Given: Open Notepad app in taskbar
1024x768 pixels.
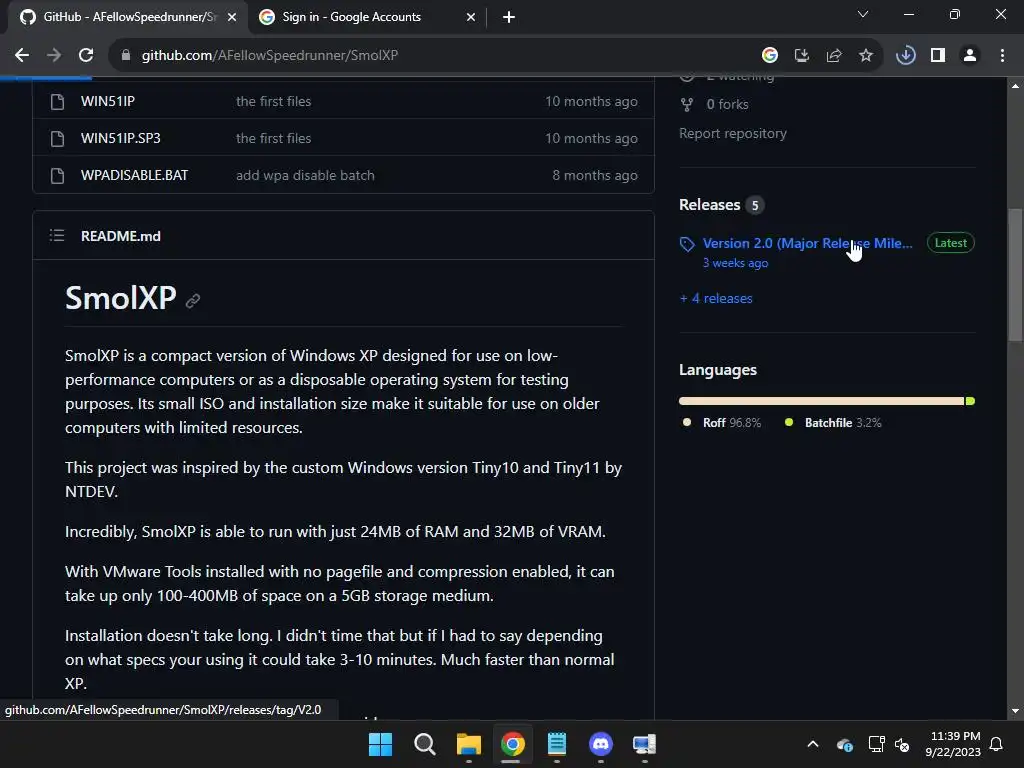Looking at the screenshot, I should [556, 744].
